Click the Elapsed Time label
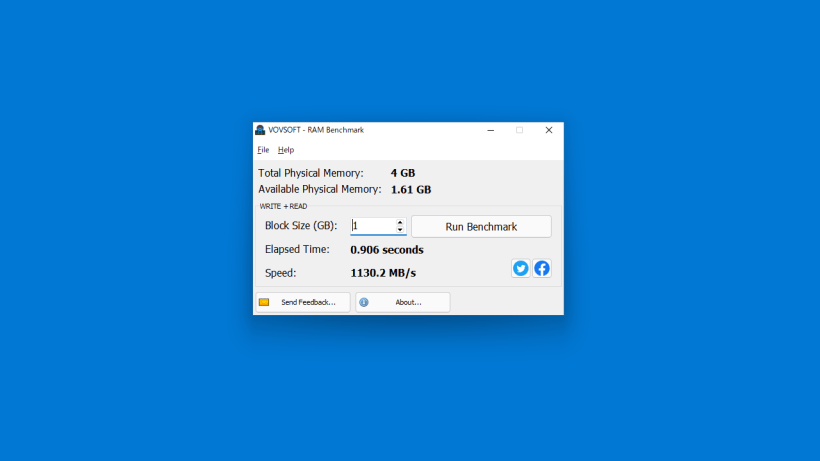This screenshot has height=461, width=820. point(297,249)
